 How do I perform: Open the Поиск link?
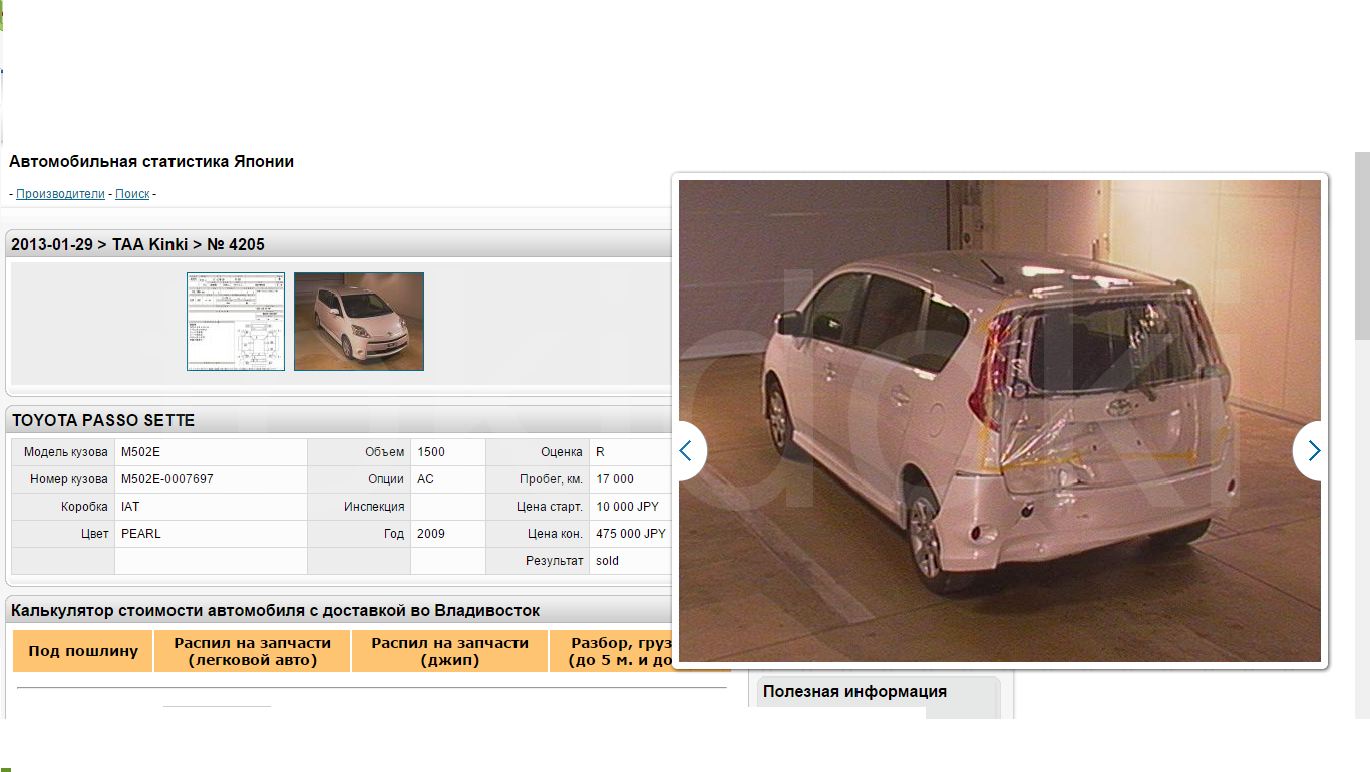(132, 194)
